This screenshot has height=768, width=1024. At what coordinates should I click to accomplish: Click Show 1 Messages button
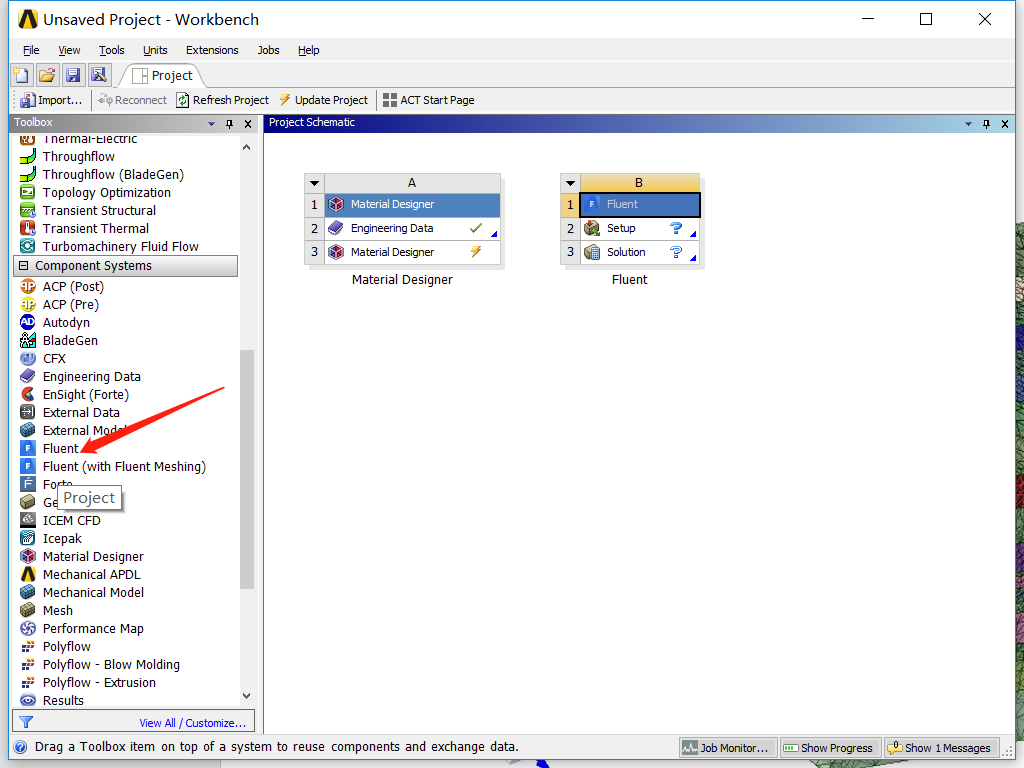click(941, 748)
